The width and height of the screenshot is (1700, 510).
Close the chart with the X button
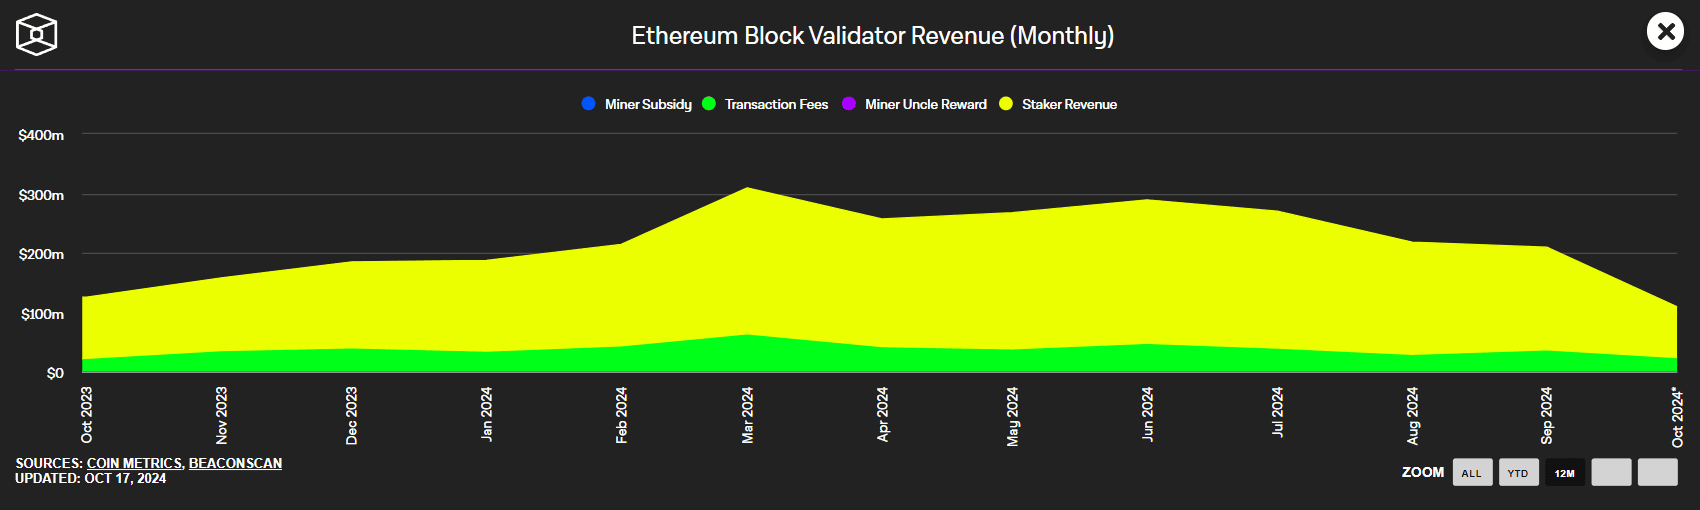[1665, 32]
